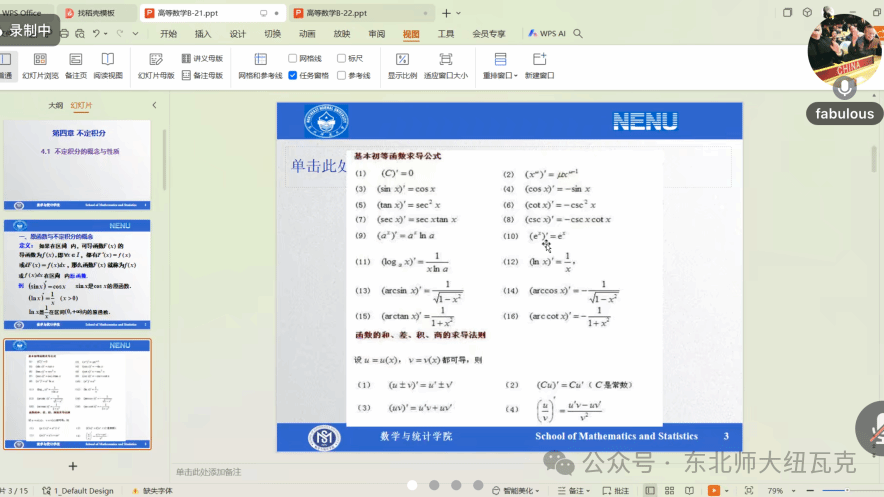Uncheck the Task Pane (任务窗格) checkbox

pyautogui.click(x=293, y=75)
